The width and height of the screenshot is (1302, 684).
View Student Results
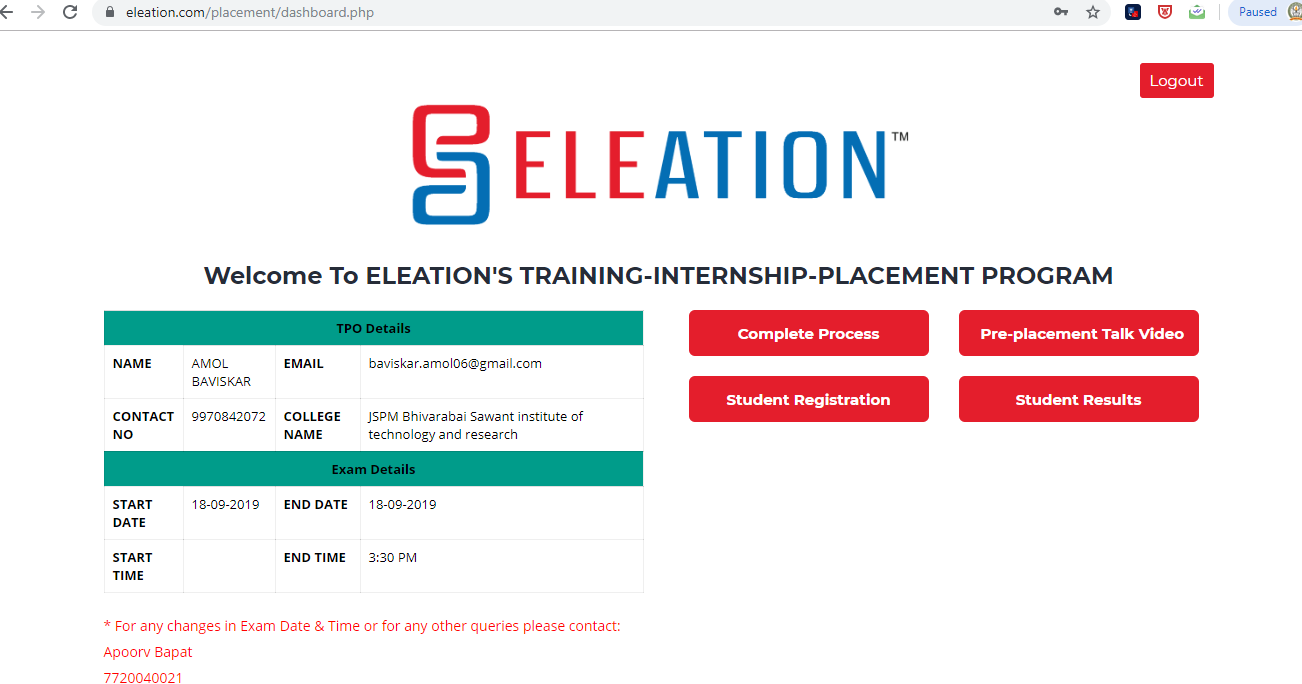1078,399
